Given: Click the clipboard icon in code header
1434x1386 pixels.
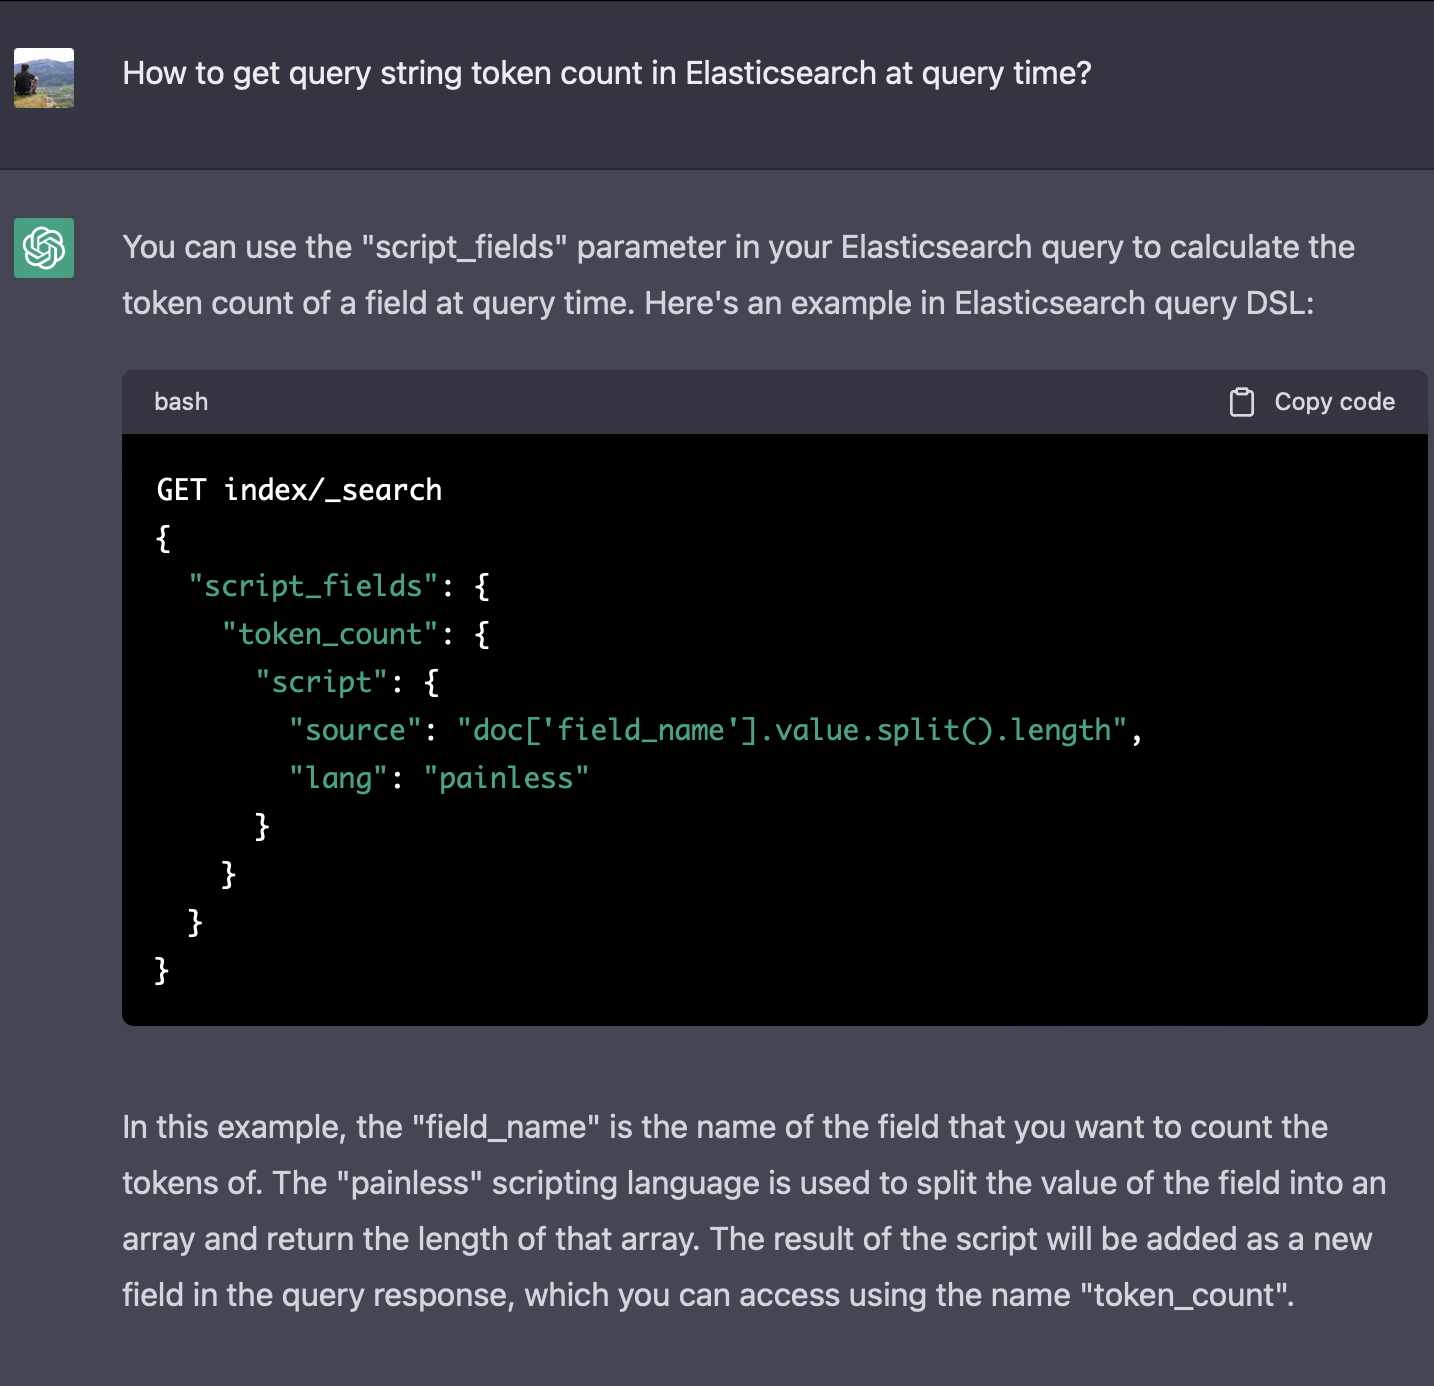Looking at the screenshot, I should pyautogui.click(x=1241, y=402).
